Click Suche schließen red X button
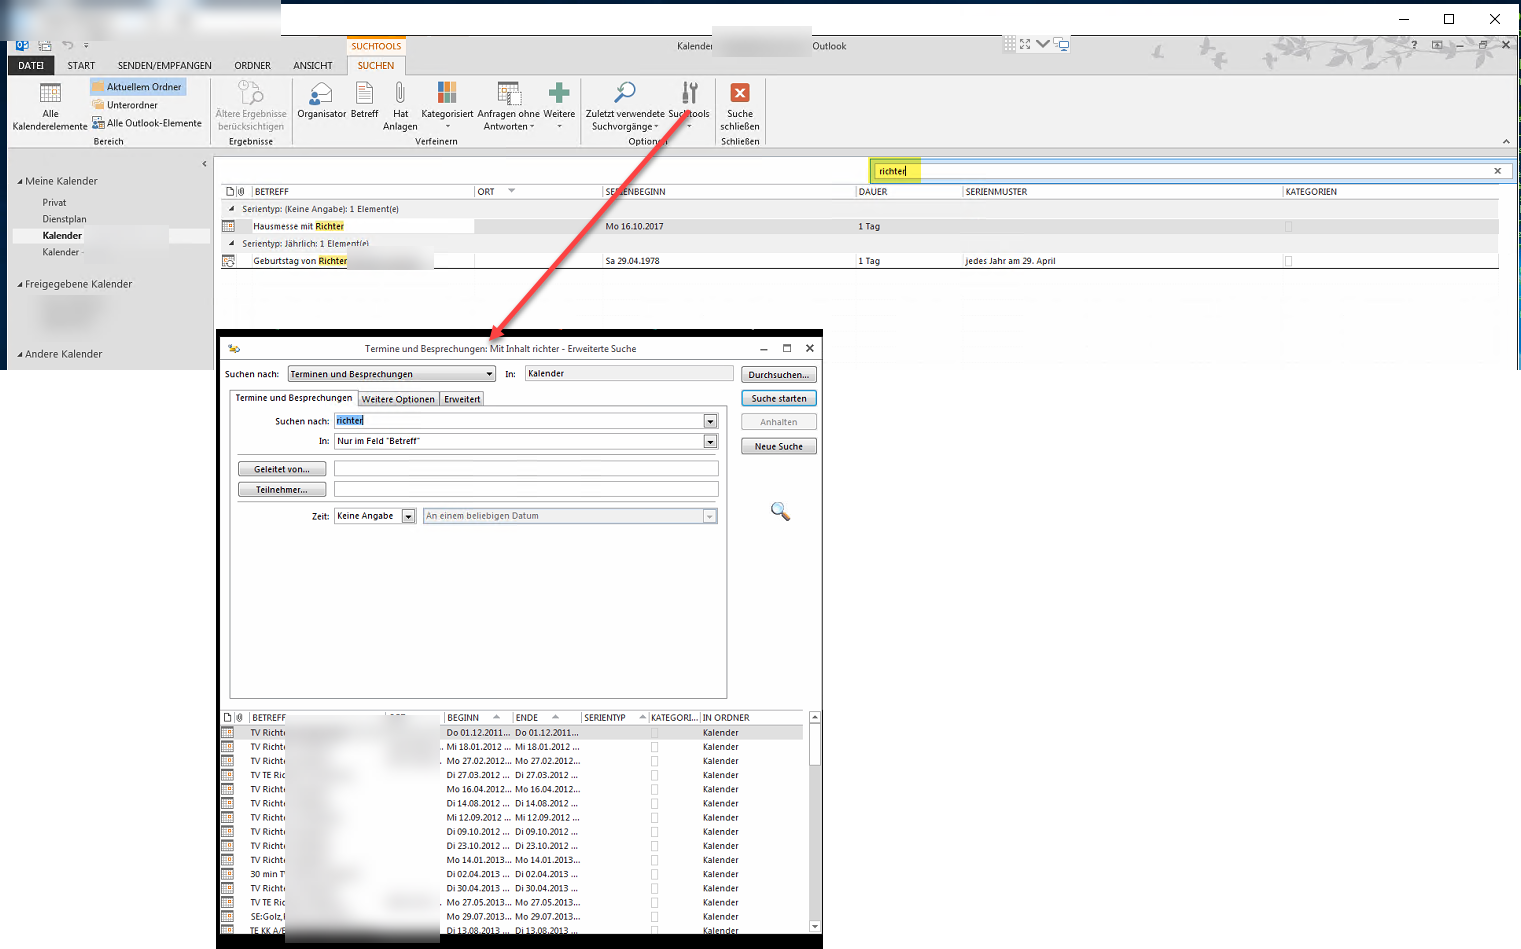Image resolution: width=1521 pixels, height=949 pixels. 740,106
